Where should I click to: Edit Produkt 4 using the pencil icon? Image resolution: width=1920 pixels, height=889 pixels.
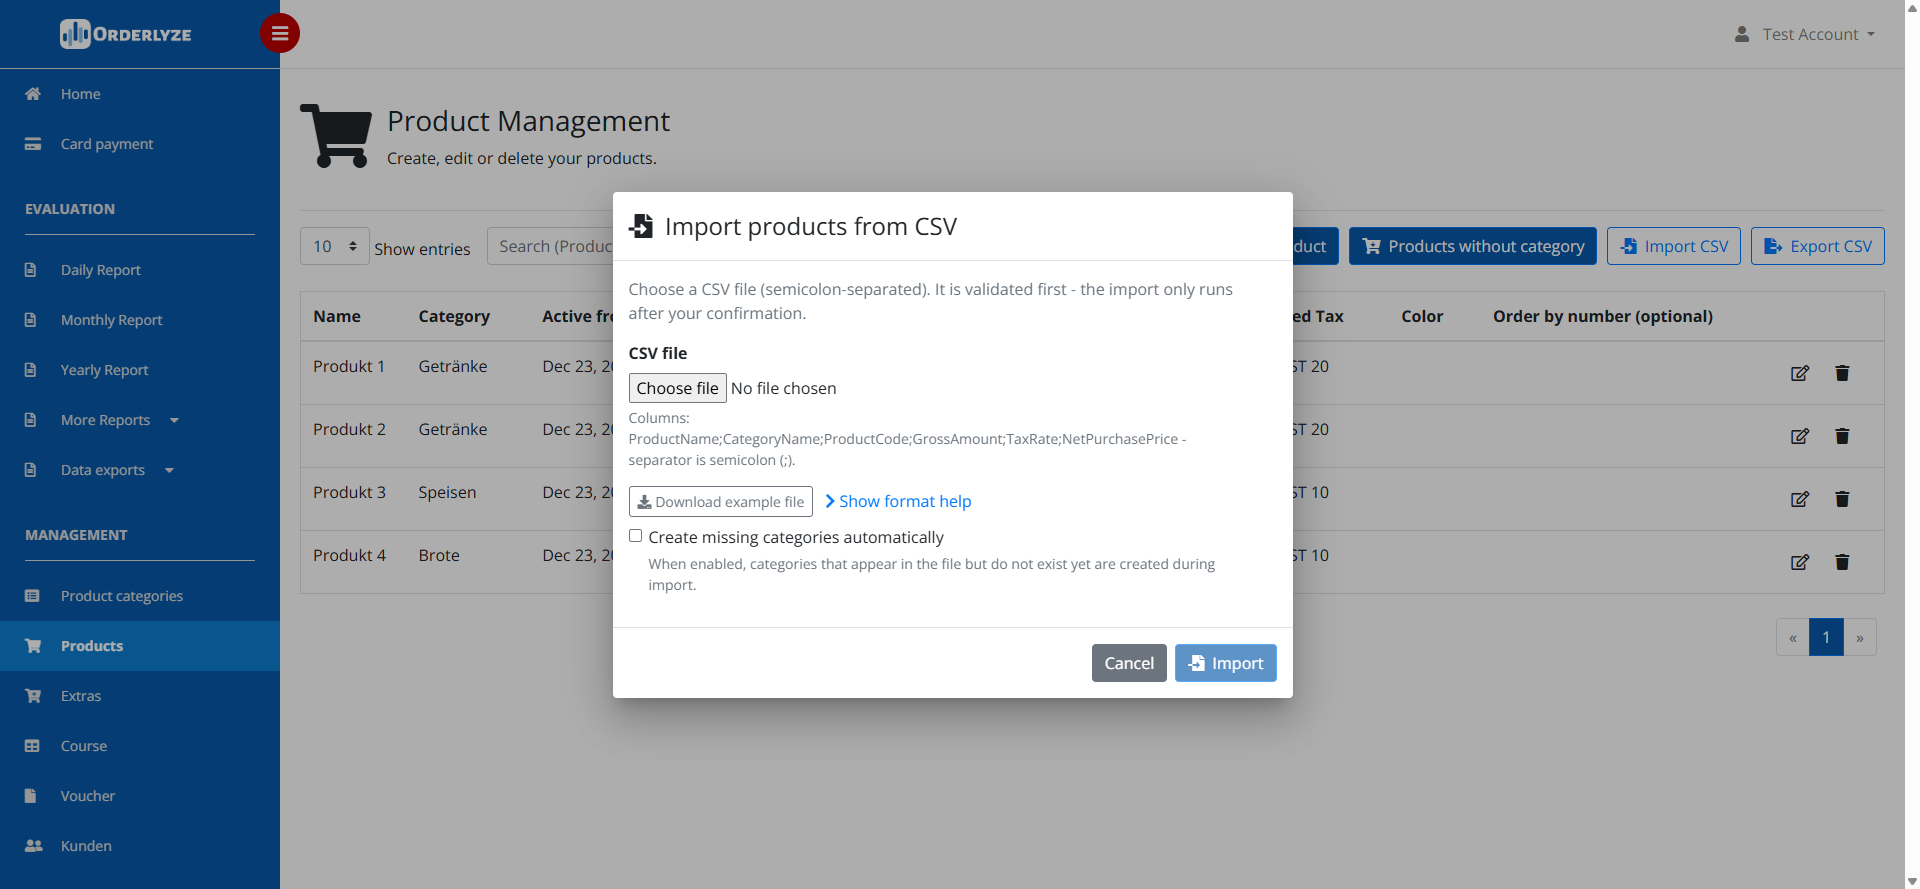[1800, 562]
